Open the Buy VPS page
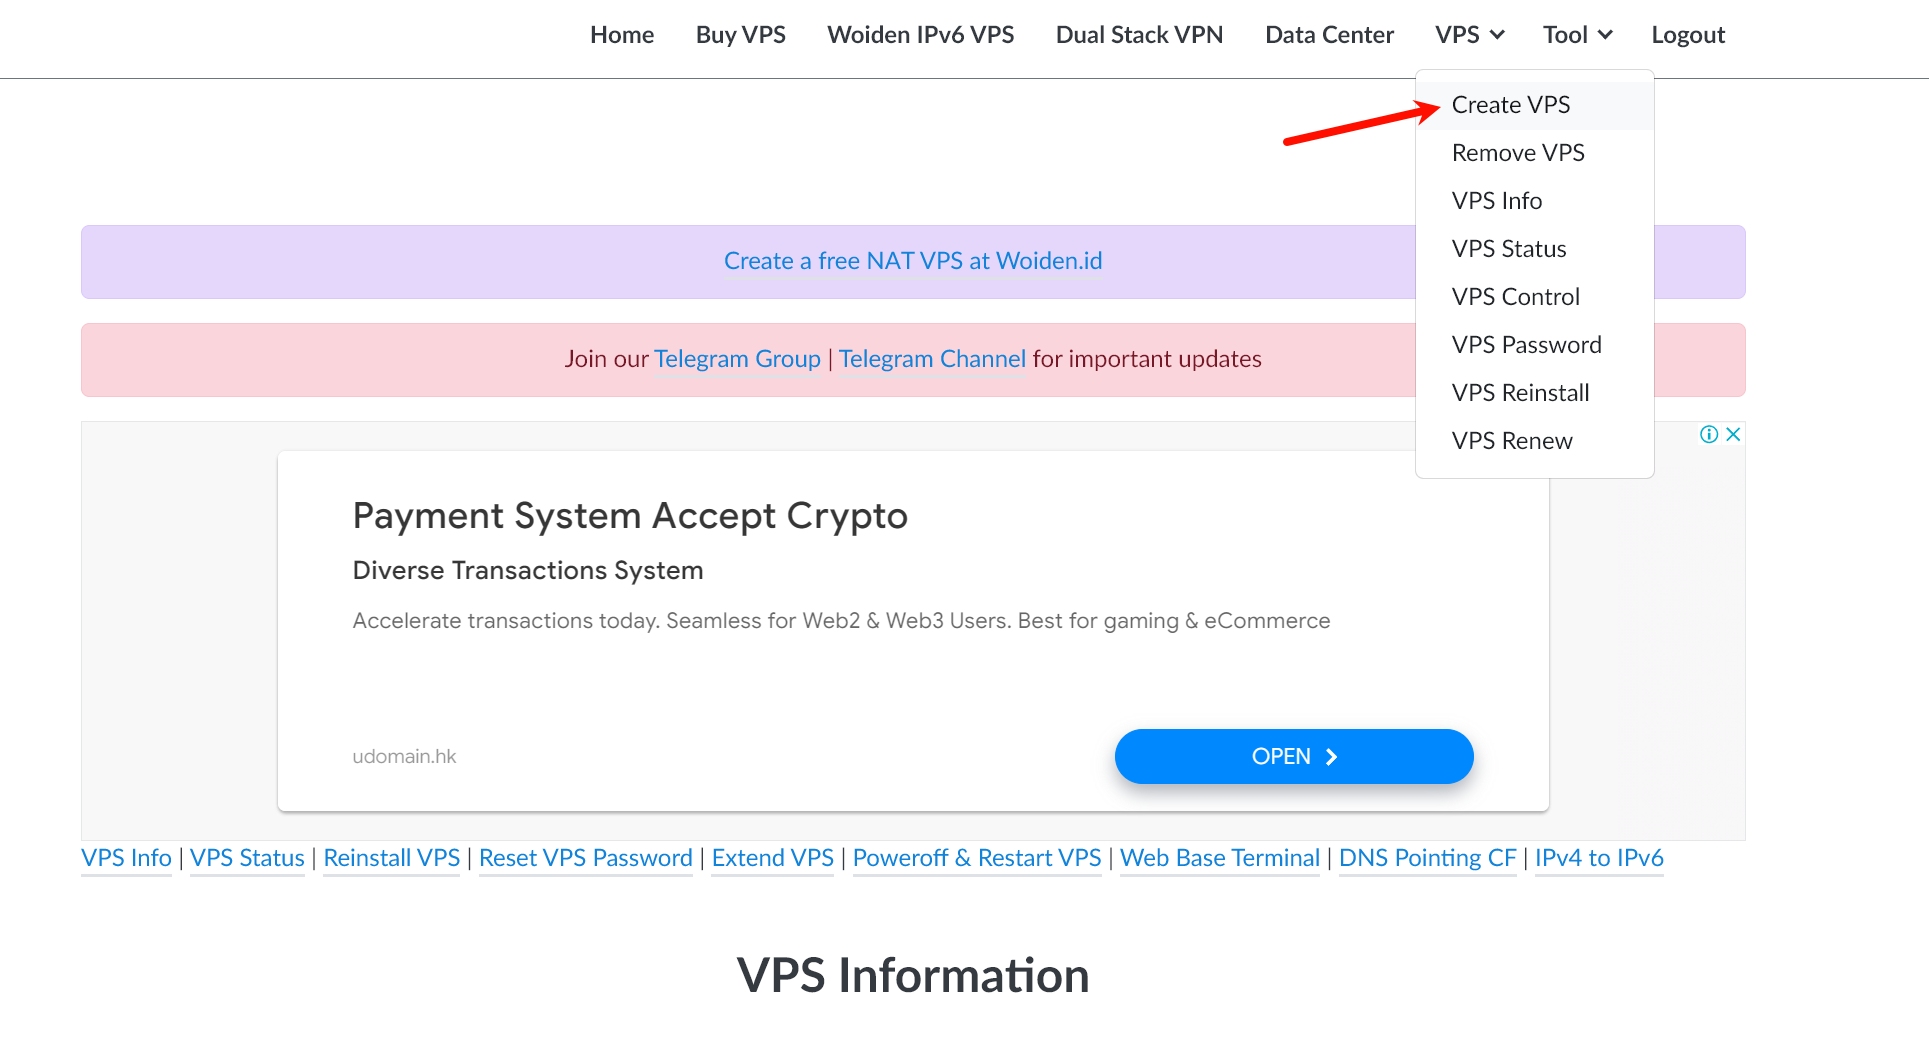Image resolution: width=1929 pixels, height=1044 pixels. (740, 35)
